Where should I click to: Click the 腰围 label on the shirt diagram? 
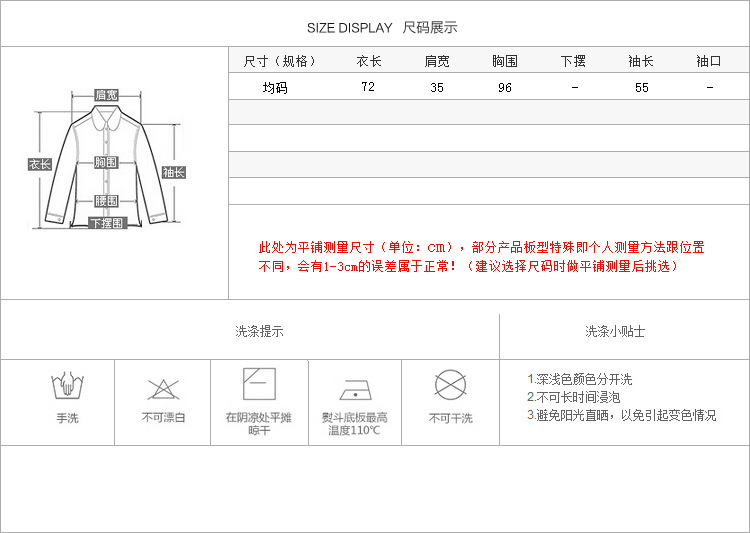click(106, 200)
